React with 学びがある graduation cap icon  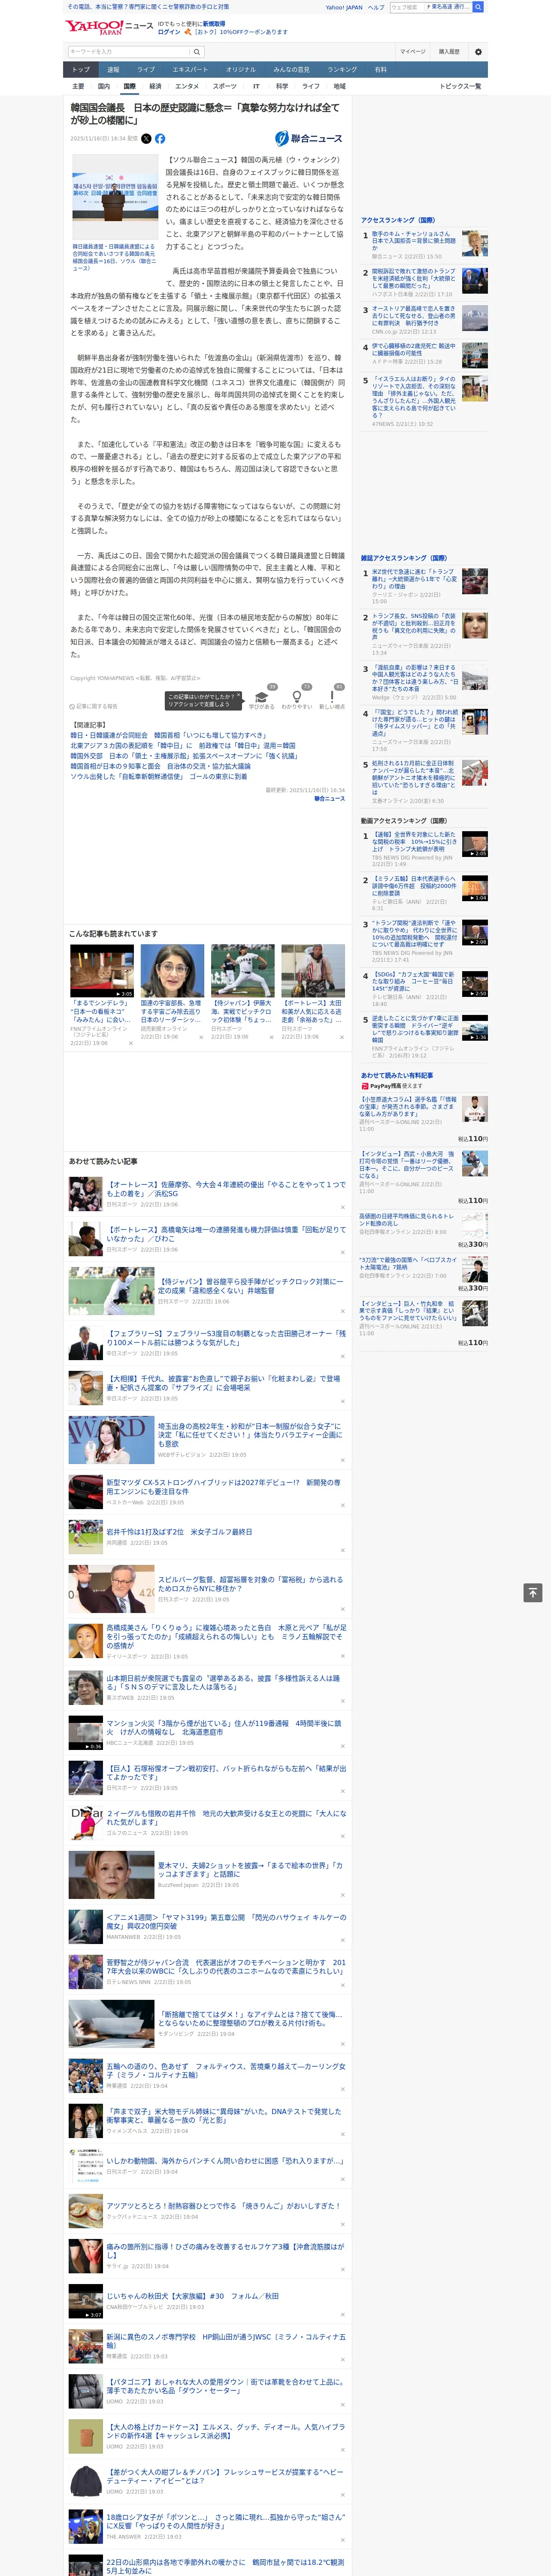click(262, 697)
